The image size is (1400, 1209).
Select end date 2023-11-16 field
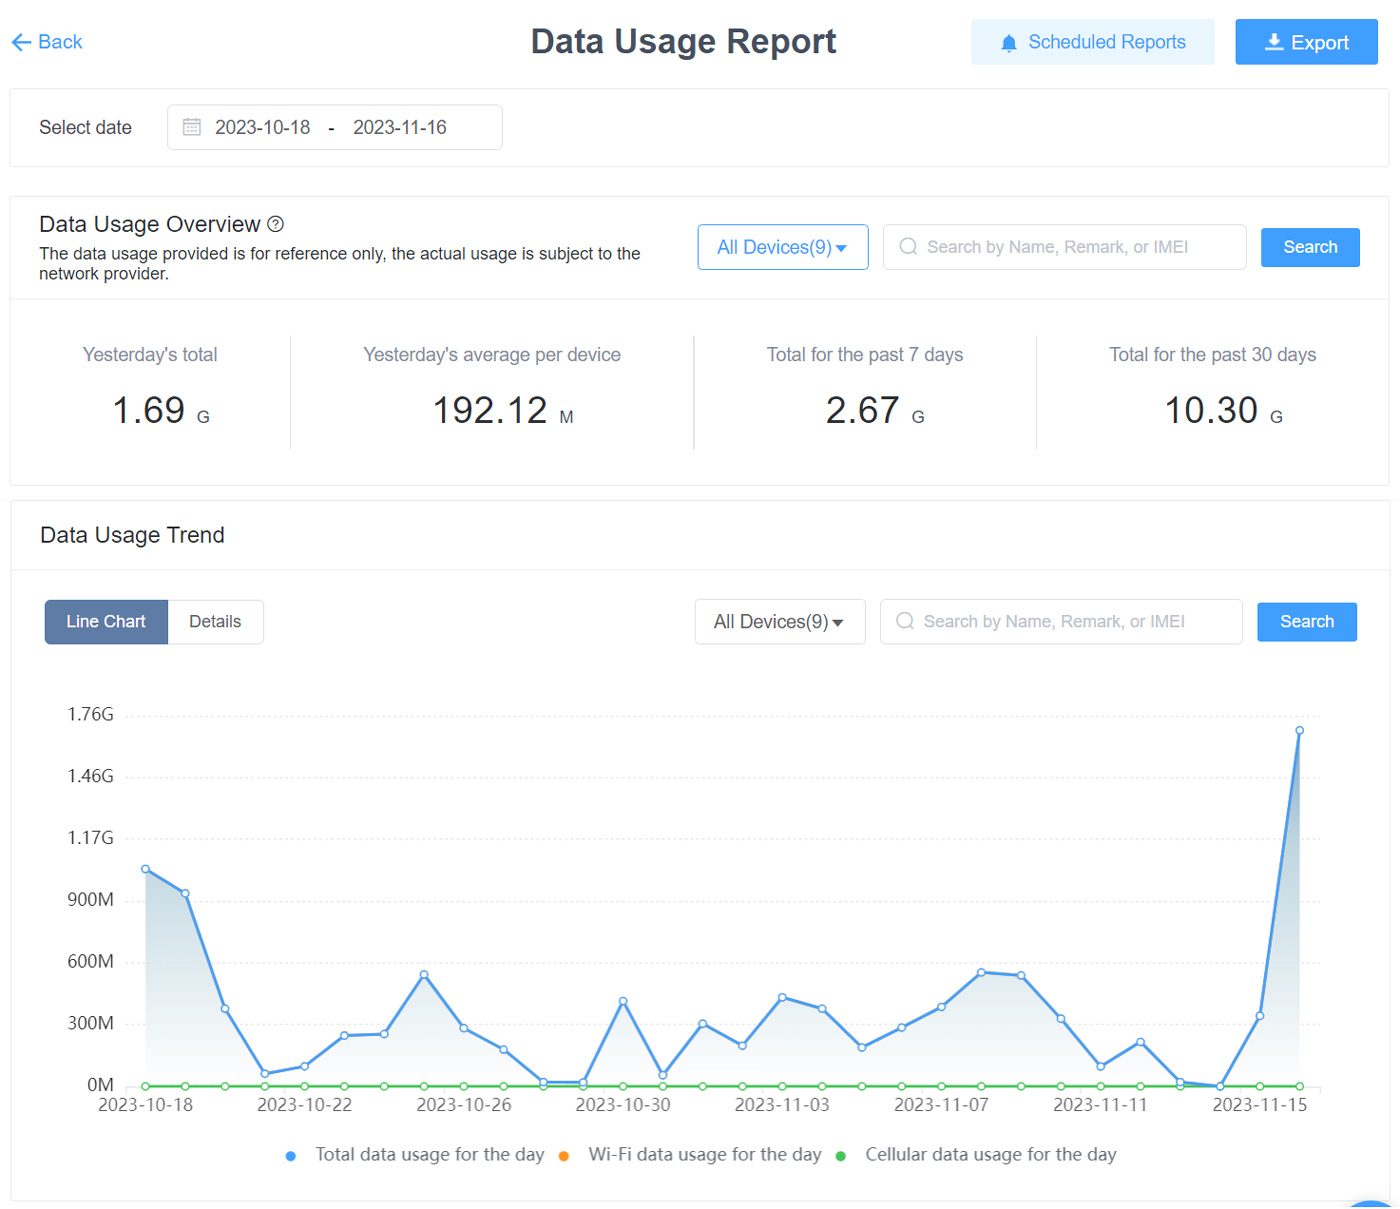pyautogui.click(x=400, y=127)
